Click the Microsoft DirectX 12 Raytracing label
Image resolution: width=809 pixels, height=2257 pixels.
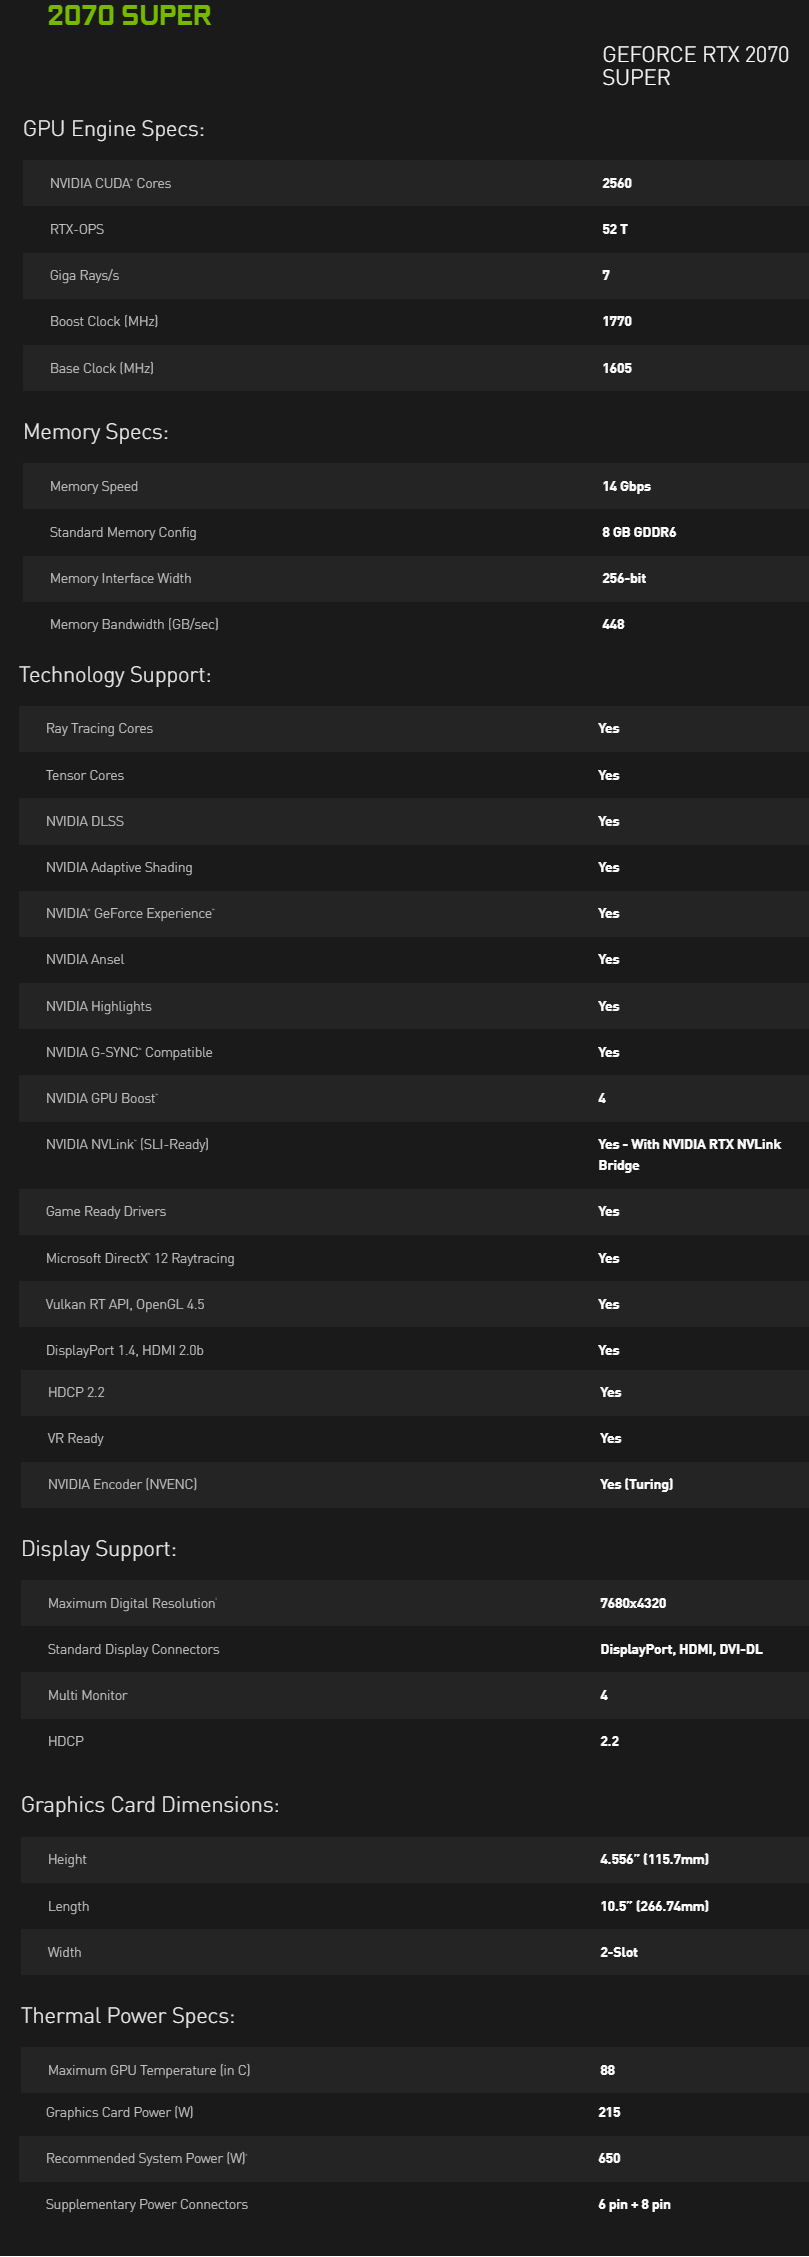140,1258
